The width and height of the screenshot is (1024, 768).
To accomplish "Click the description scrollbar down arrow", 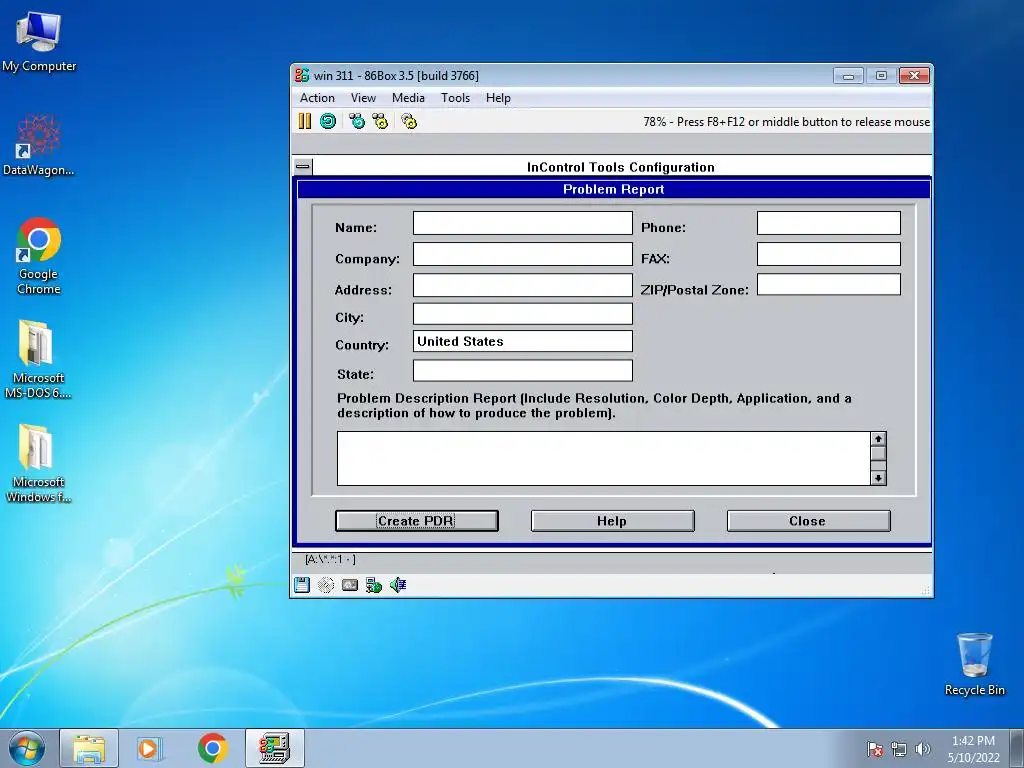I will click(x=878, y=478).
